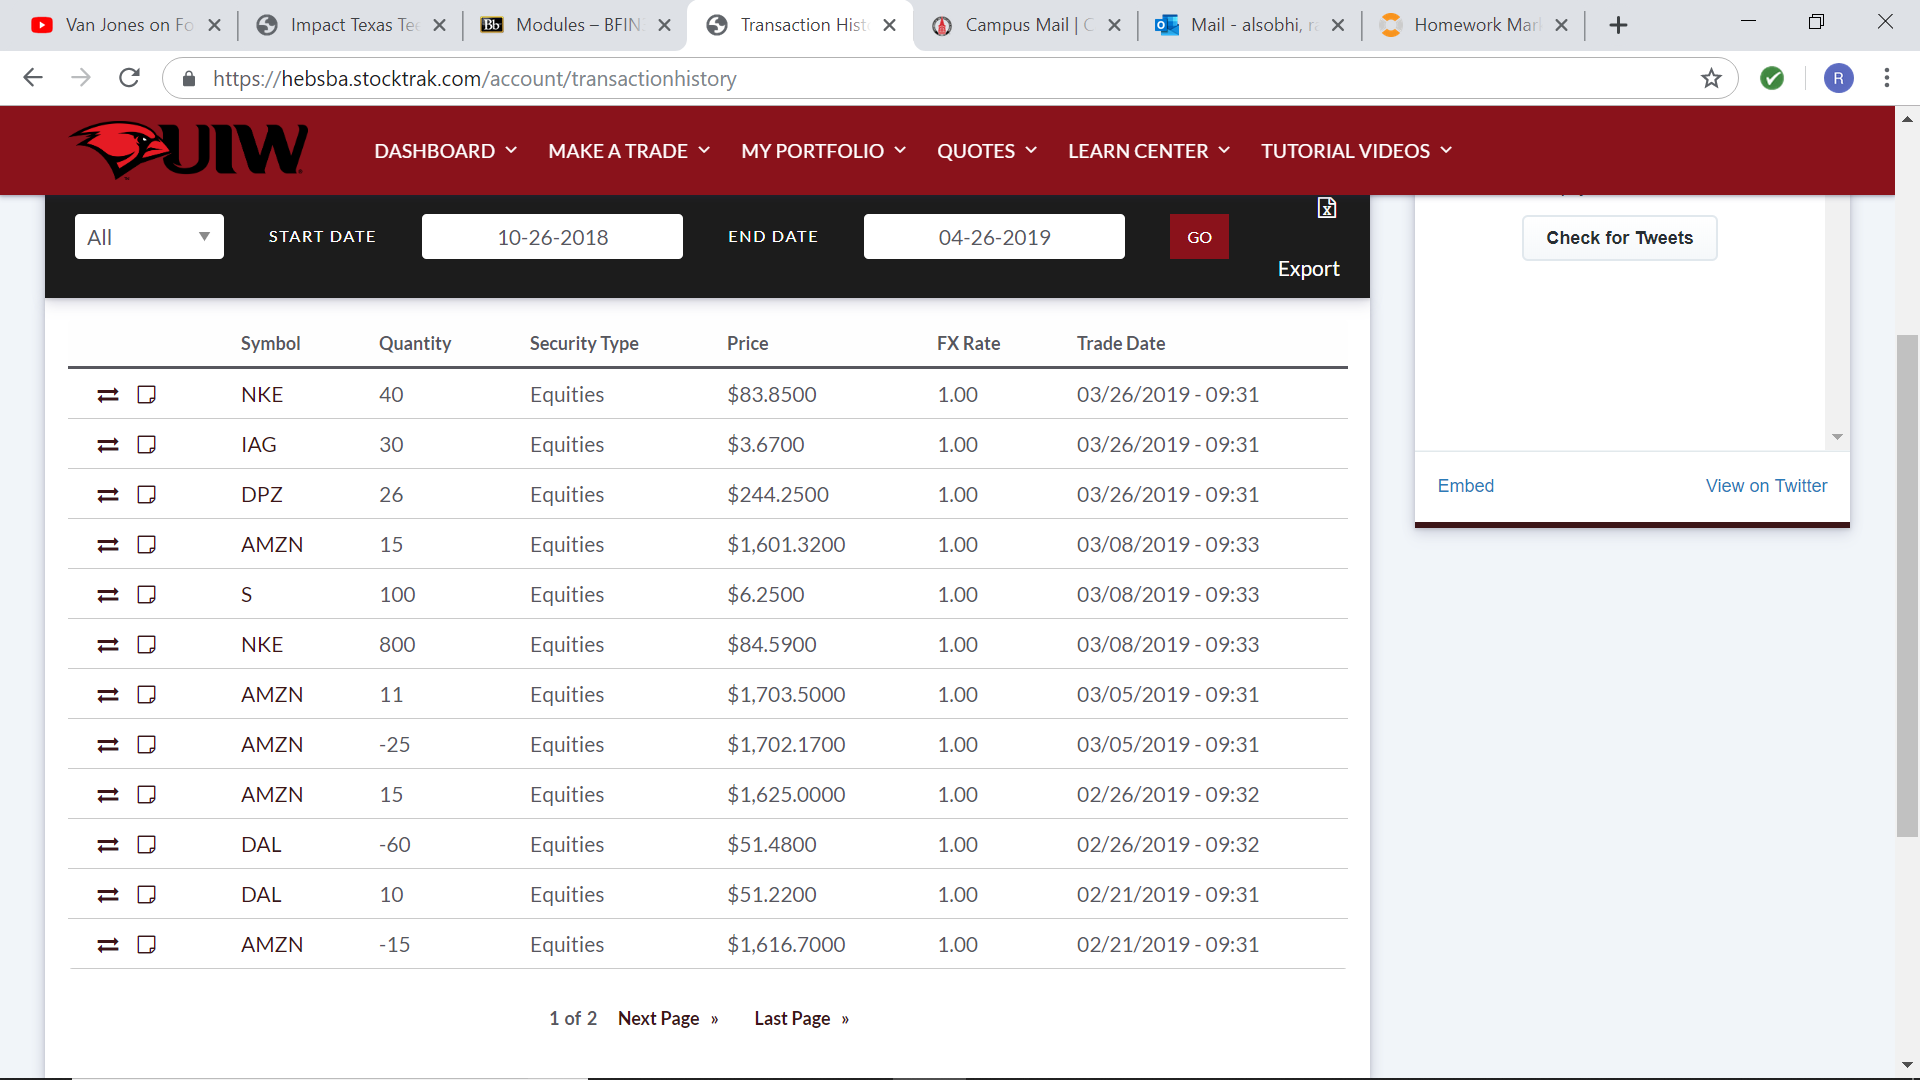Open note icon for NKE 800 row

point(146,645)
